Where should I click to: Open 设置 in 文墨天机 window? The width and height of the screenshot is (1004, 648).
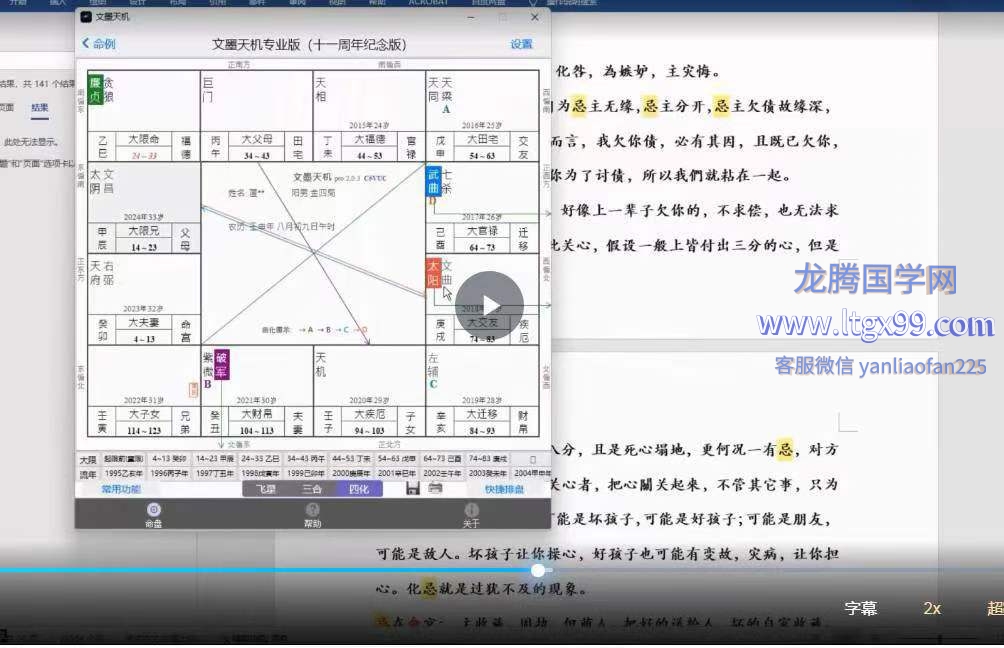tap(521, 44)
